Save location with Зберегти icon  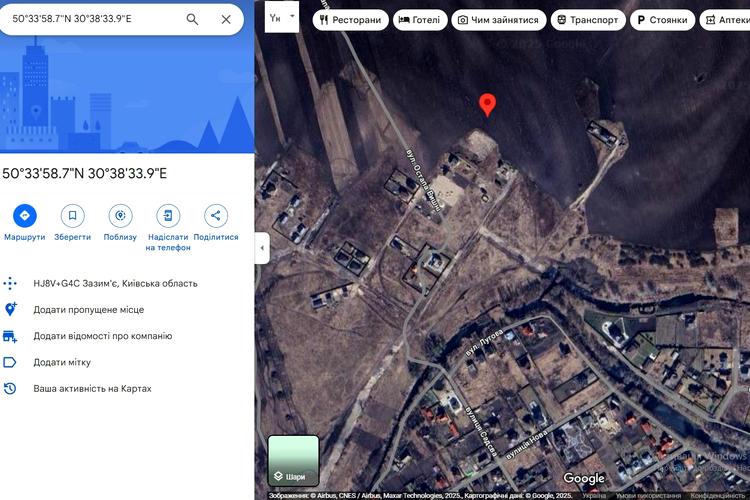[x=72, y=216]
